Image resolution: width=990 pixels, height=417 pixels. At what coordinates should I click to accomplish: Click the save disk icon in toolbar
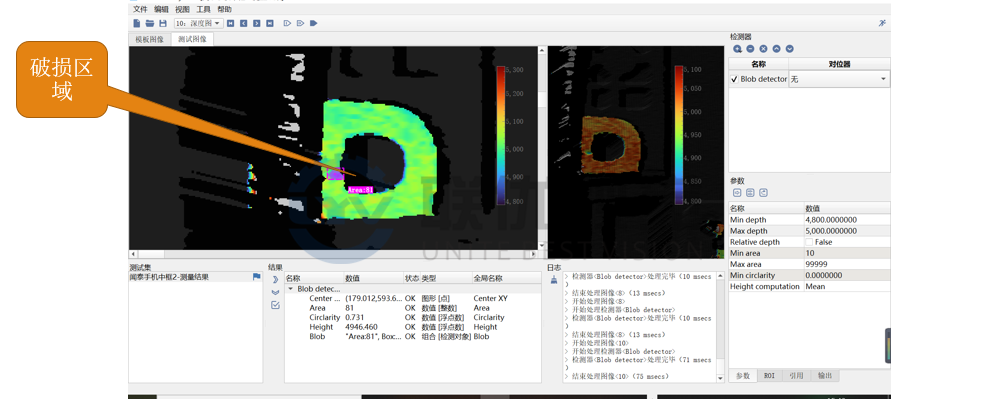coord(161,23)
